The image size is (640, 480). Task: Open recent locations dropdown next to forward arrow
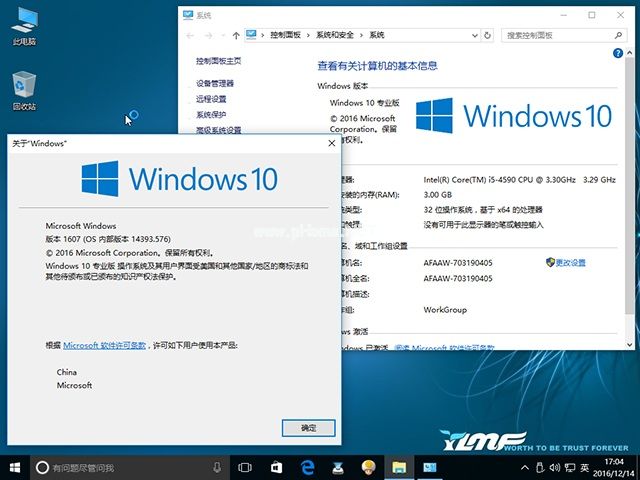pyautogui.click(x=223, y=36)
